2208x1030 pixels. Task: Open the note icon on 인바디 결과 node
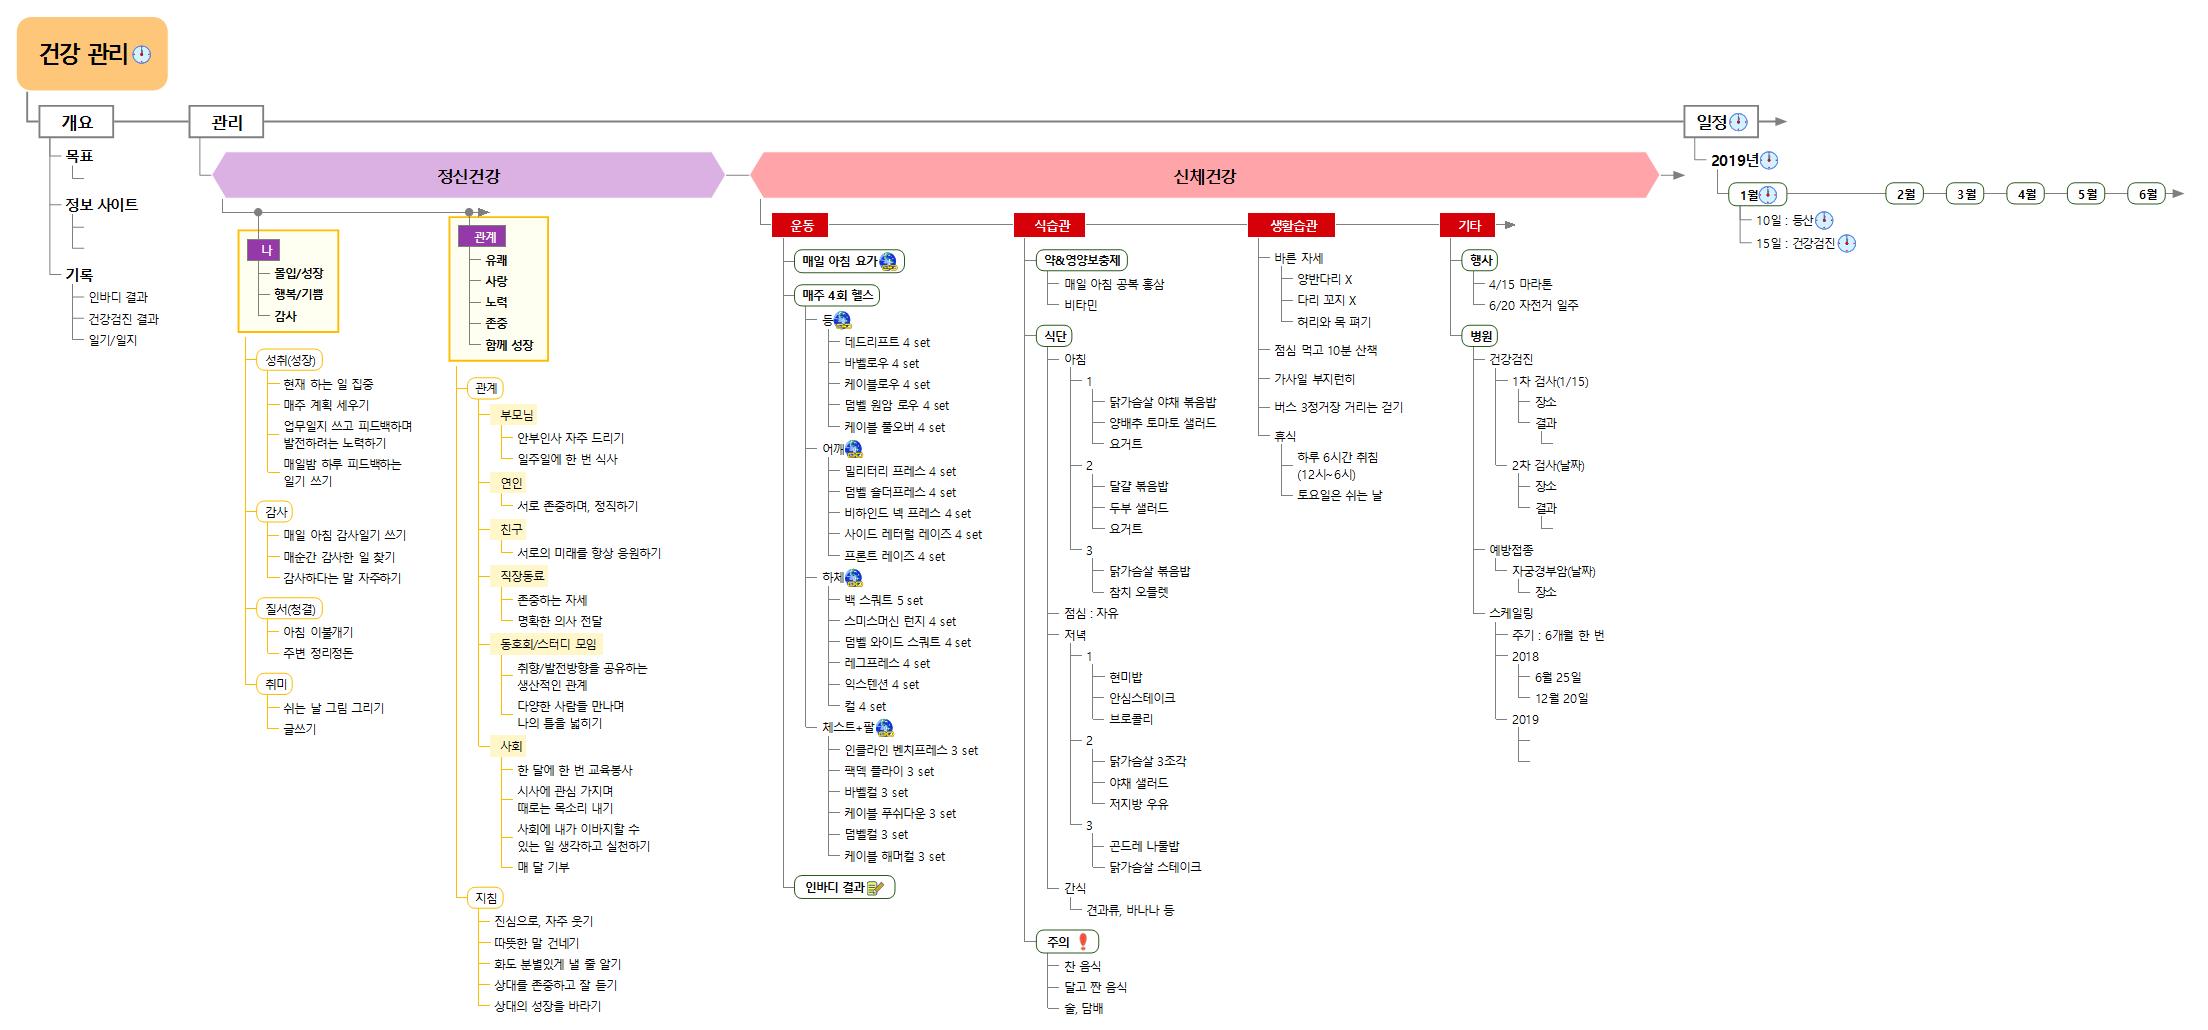[876, 888]
